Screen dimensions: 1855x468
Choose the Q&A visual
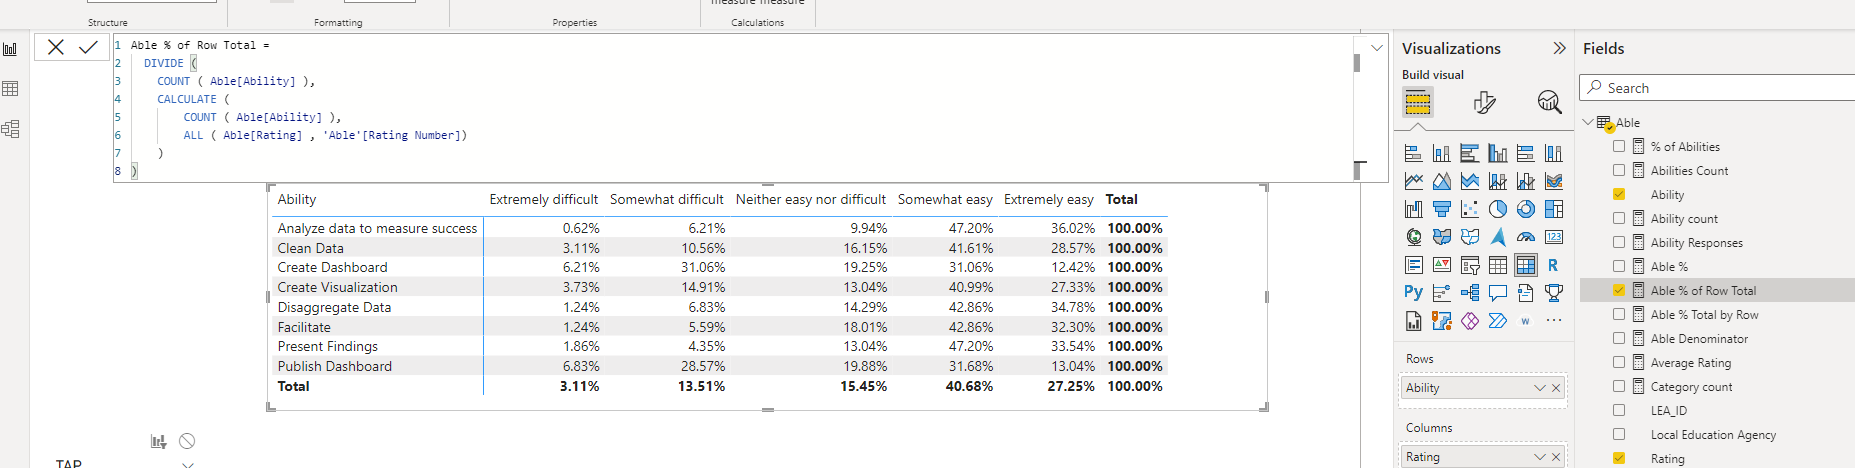click(1497, 293)
